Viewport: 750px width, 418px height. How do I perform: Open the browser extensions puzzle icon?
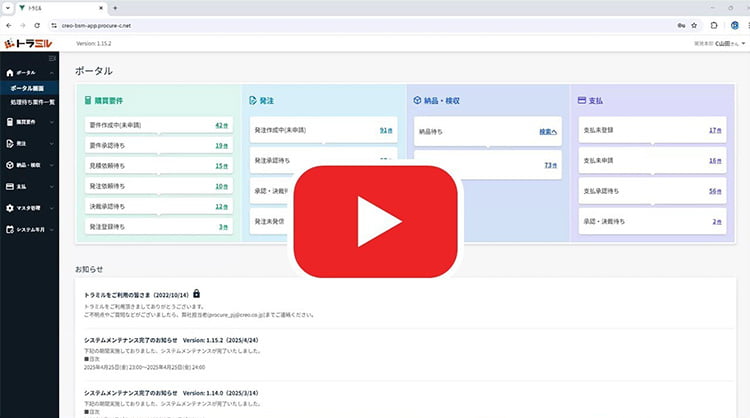[714, 25]
